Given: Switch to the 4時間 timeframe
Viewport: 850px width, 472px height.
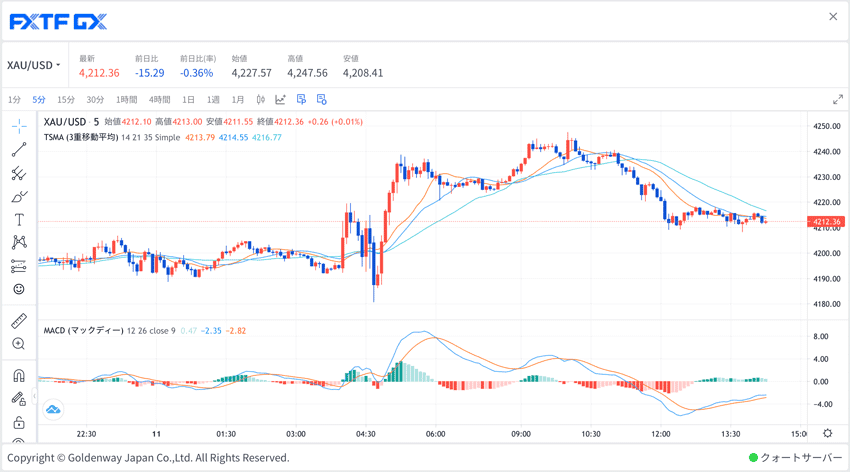Looking at the screenshot, I should click(159, 100).
